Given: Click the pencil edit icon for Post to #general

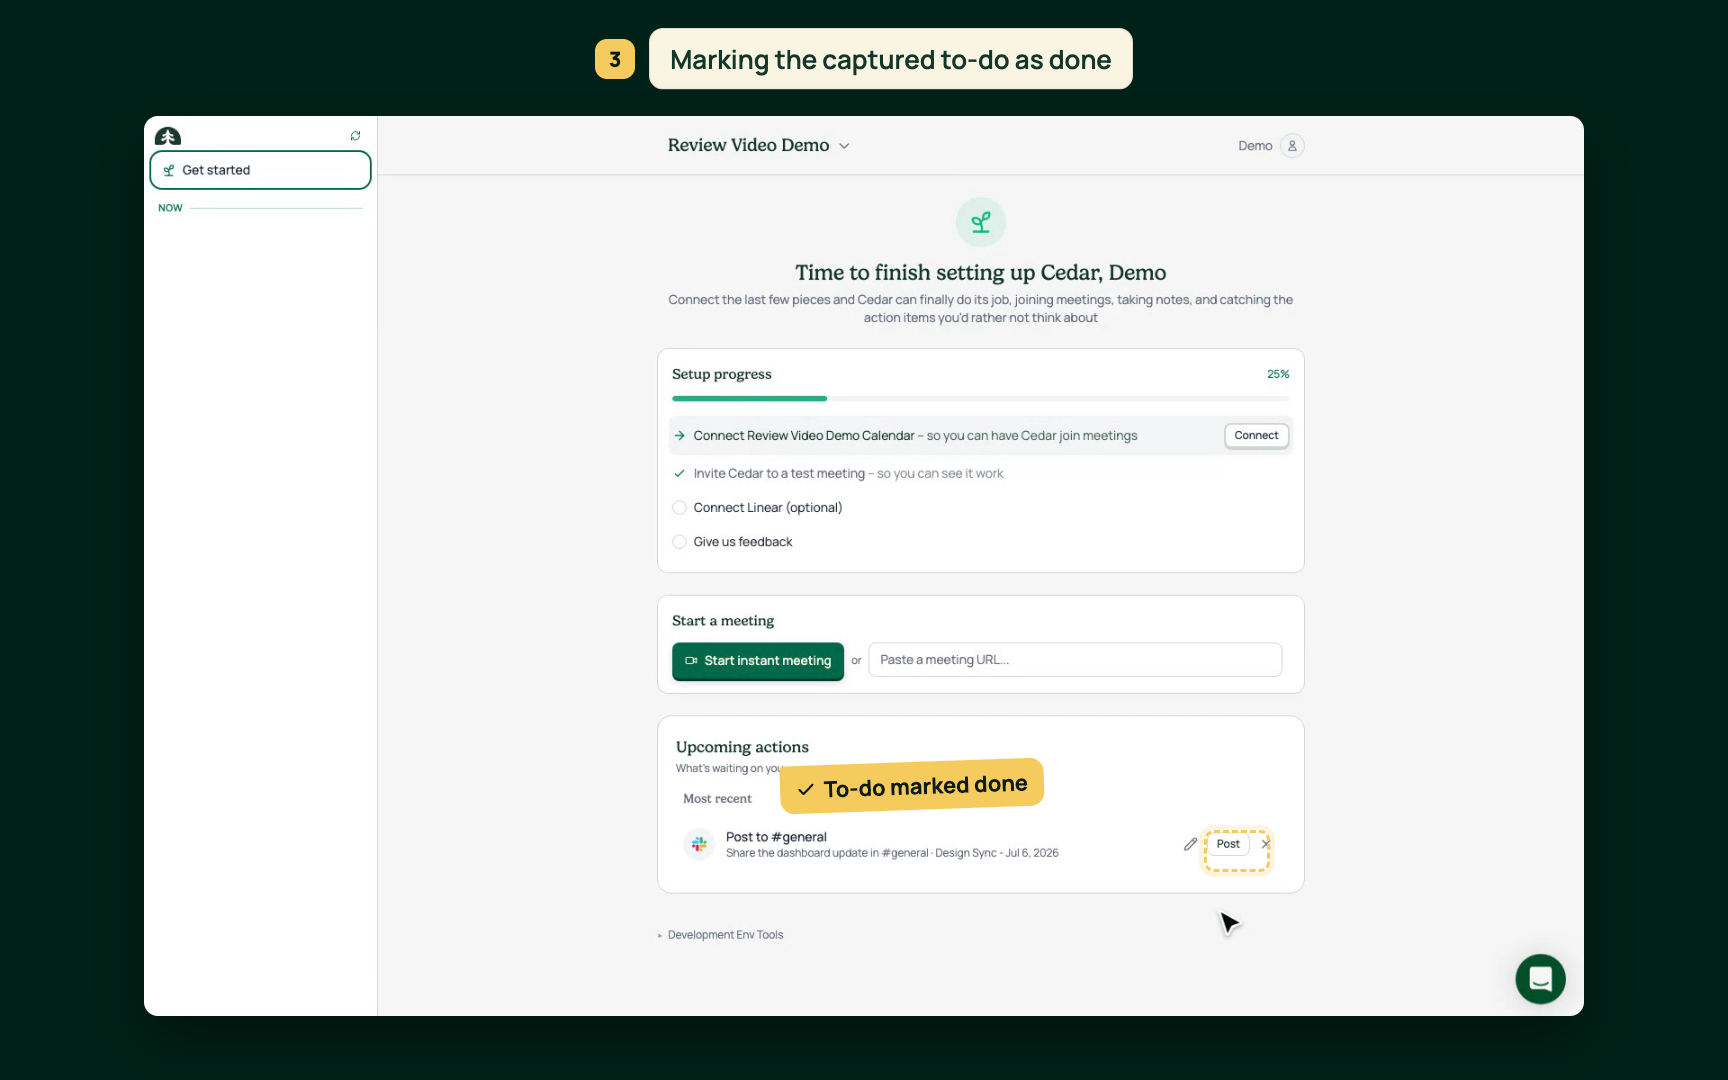Looking at the screenshot, I should click(x=1190, y=844).
